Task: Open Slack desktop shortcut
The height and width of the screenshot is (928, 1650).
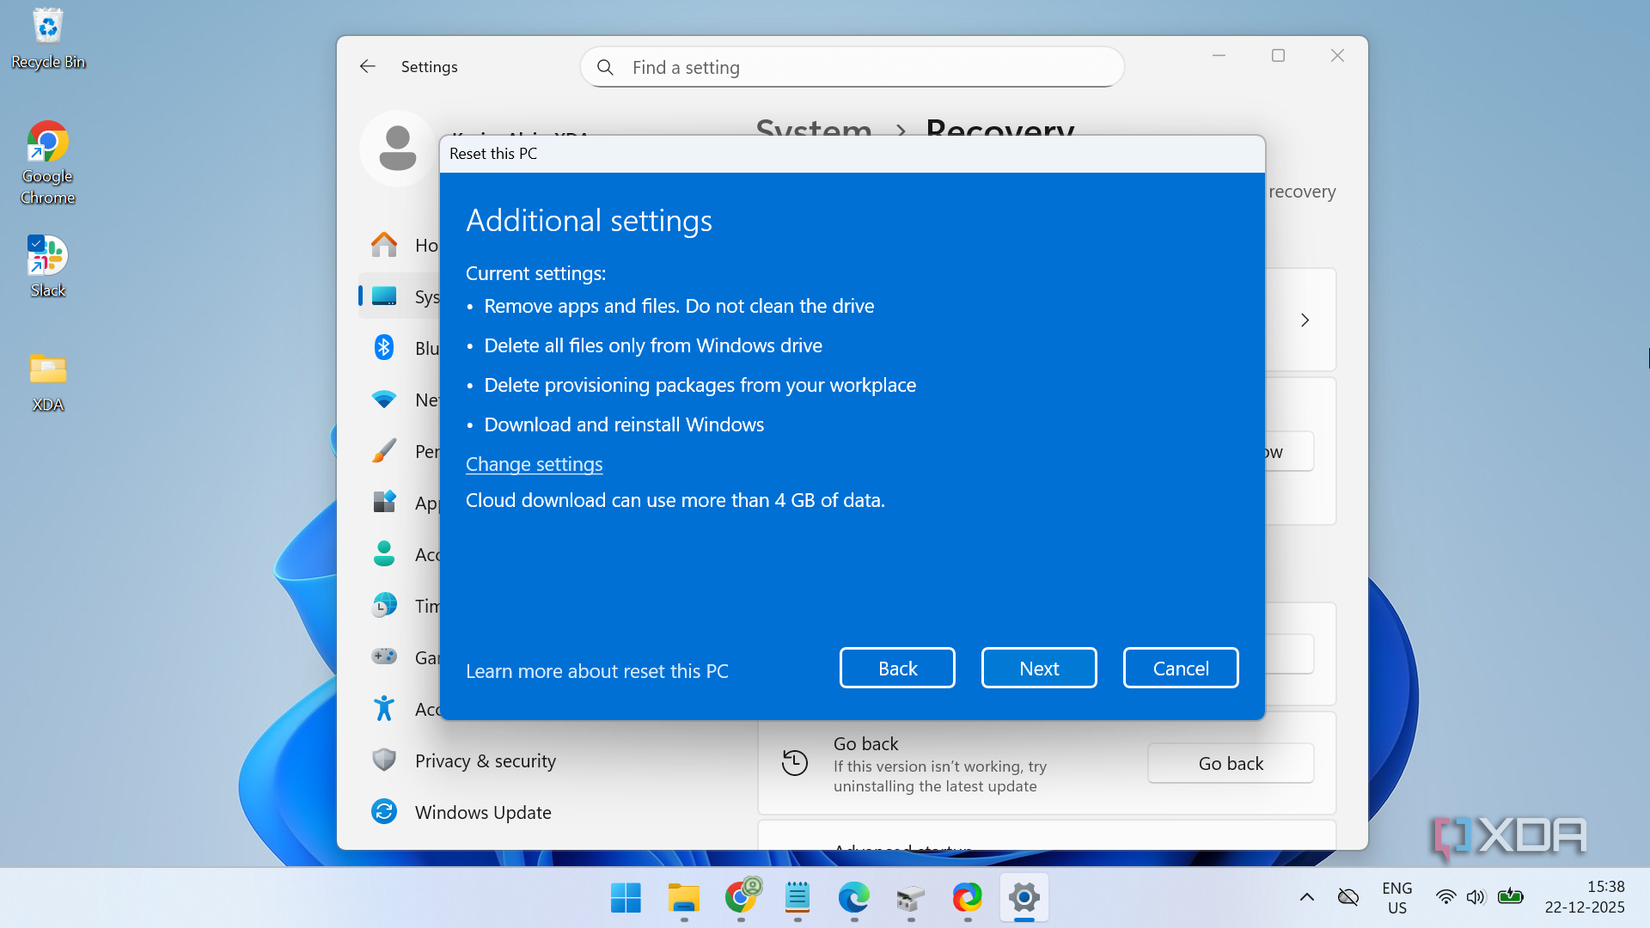Action: coord(48,266)
